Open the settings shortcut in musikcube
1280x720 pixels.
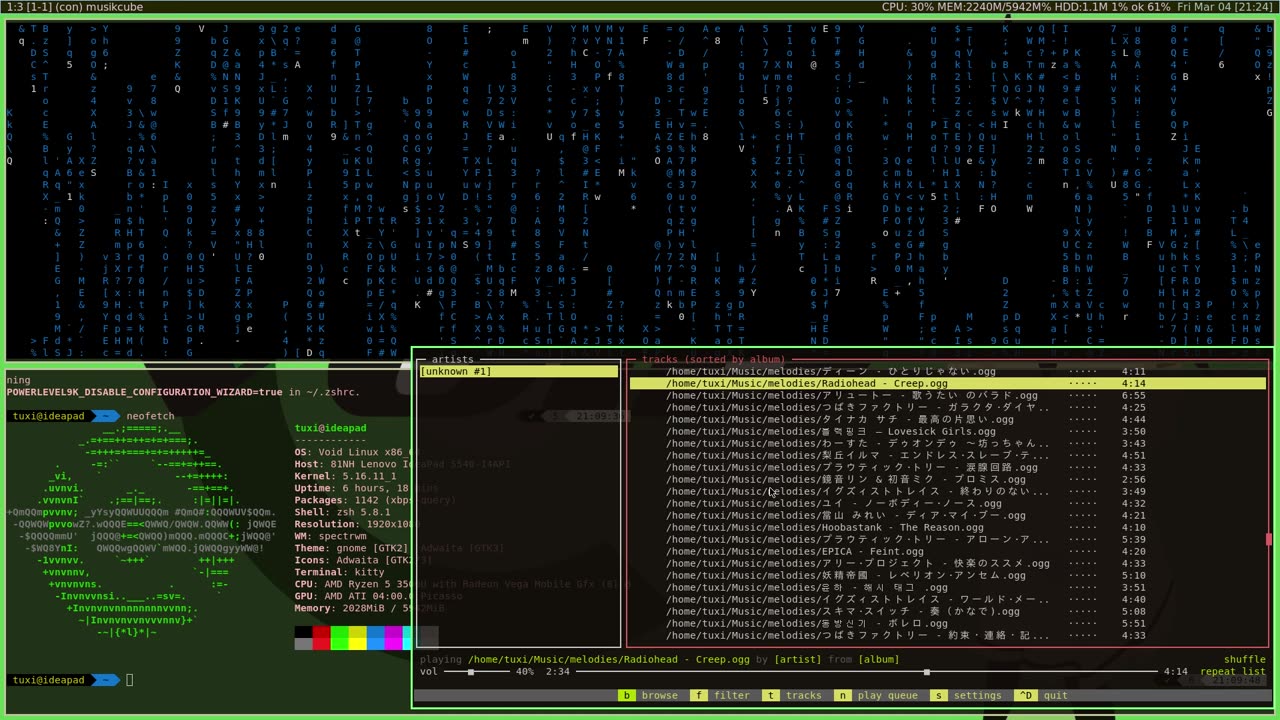click(966, 696)
